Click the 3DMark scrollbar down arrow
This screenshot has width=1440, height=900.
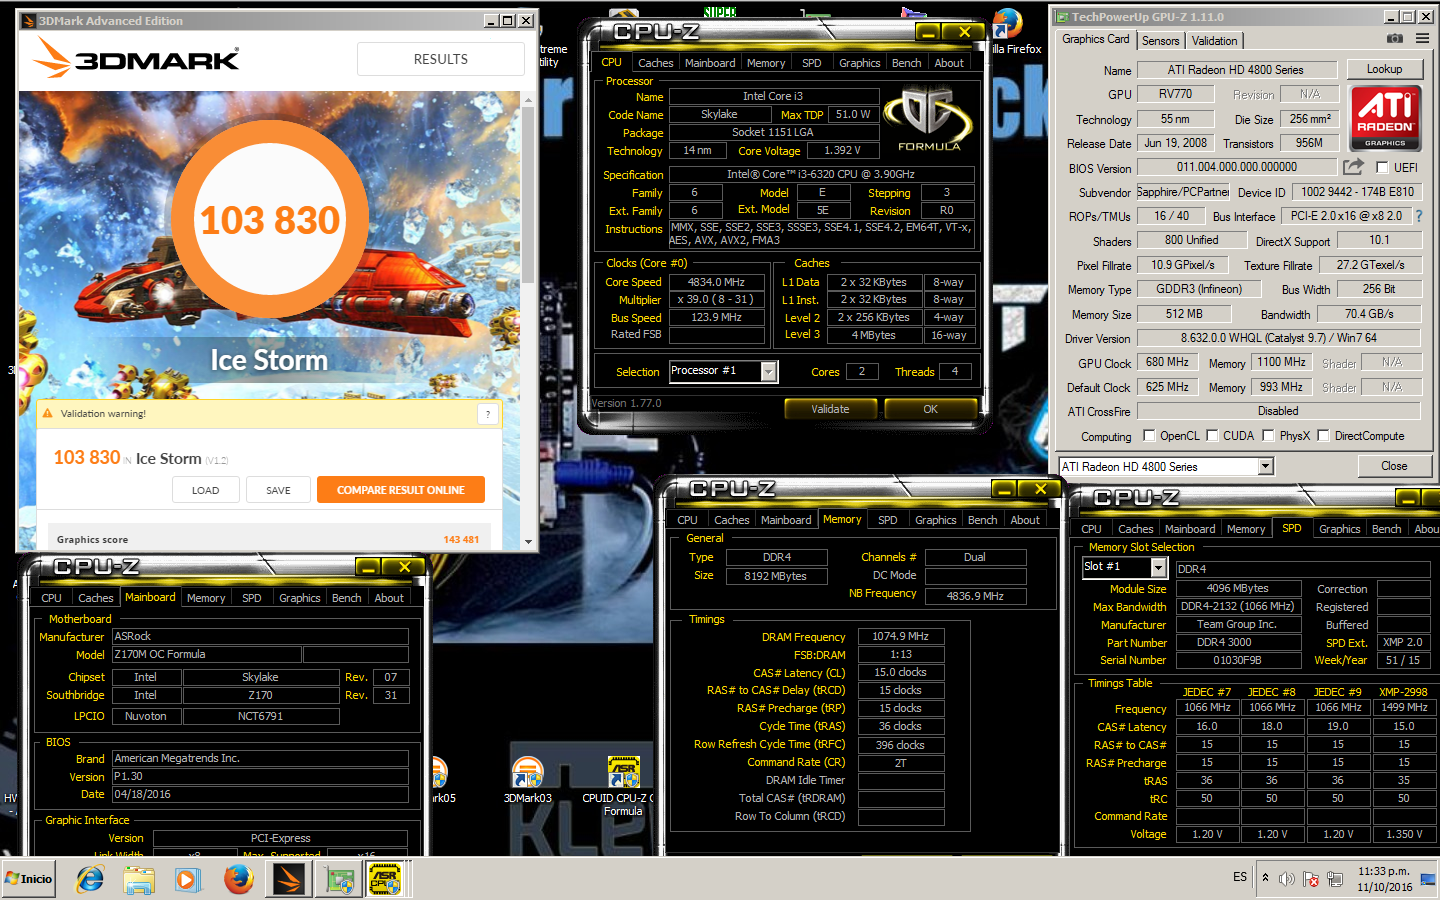click(528, 541)
